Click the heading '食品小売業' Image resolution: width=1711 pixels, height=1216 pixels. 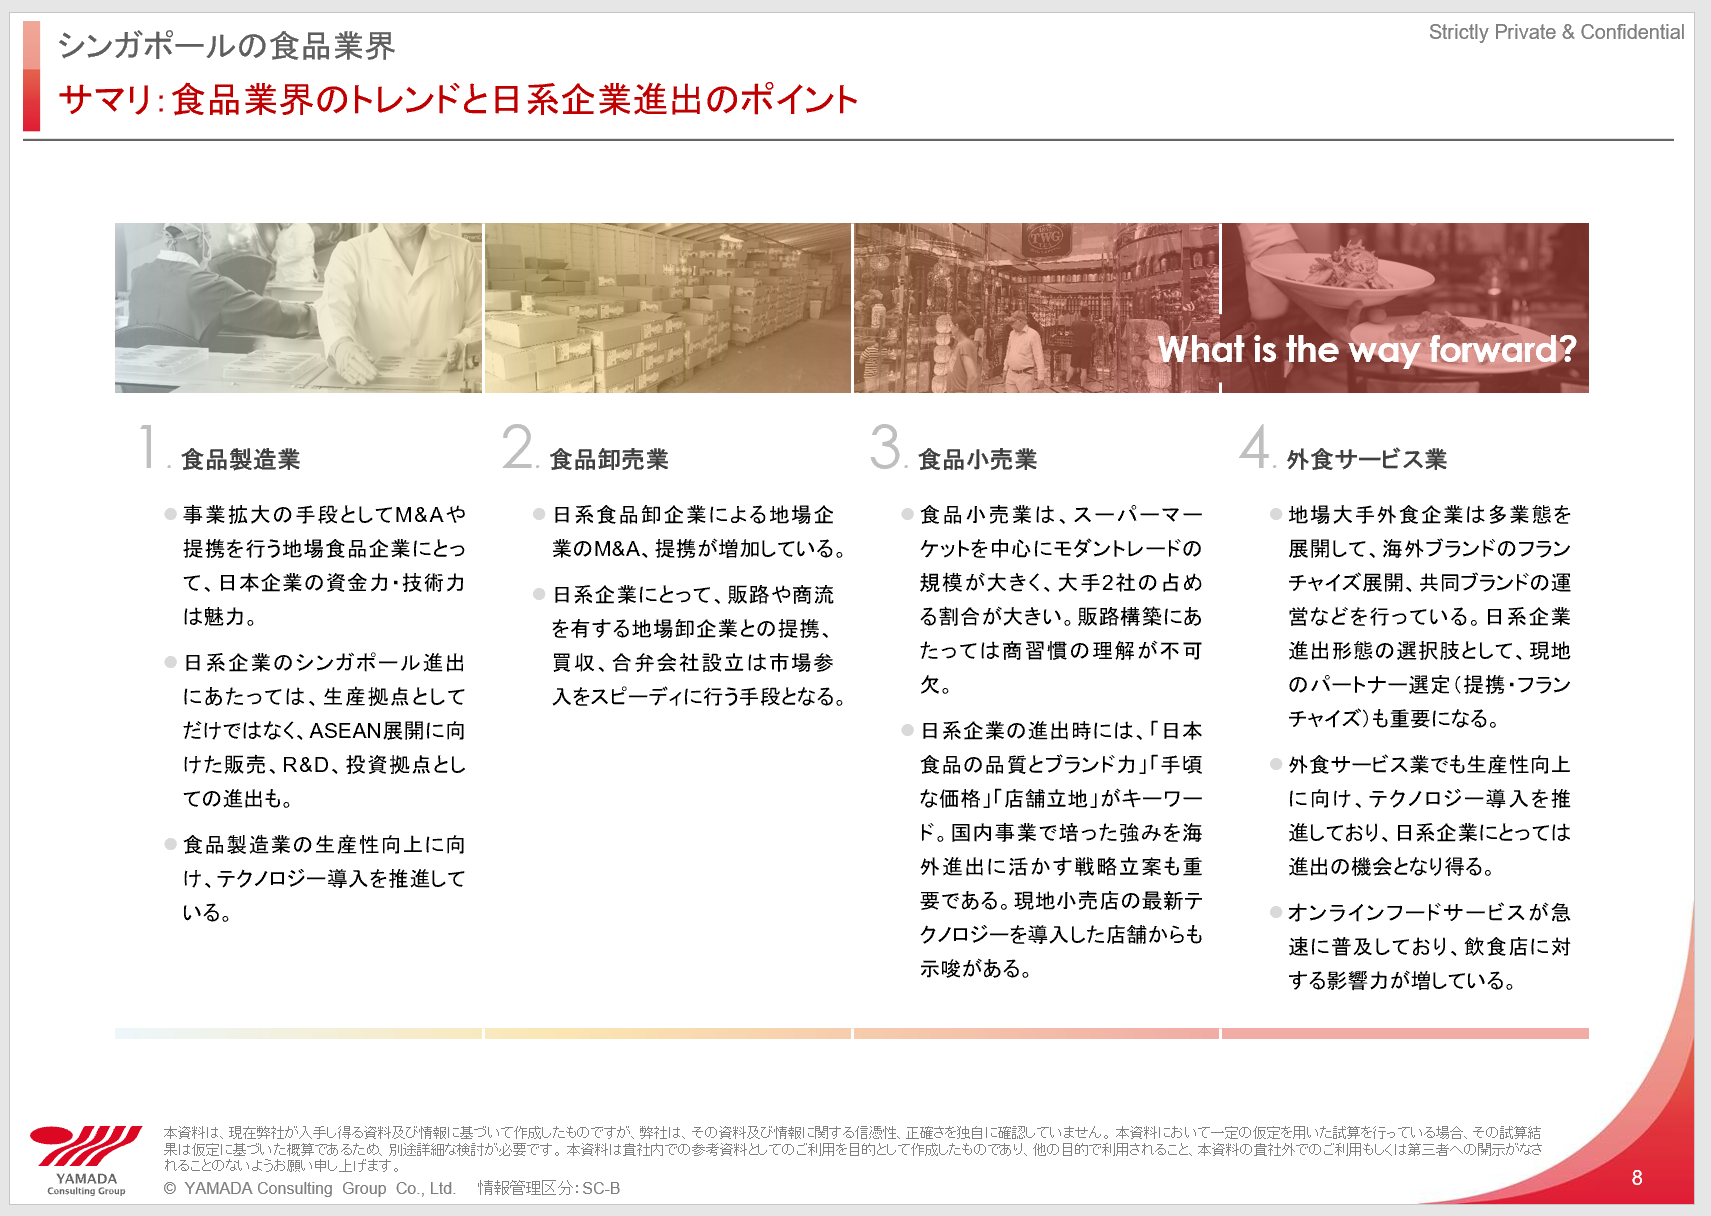977,459
